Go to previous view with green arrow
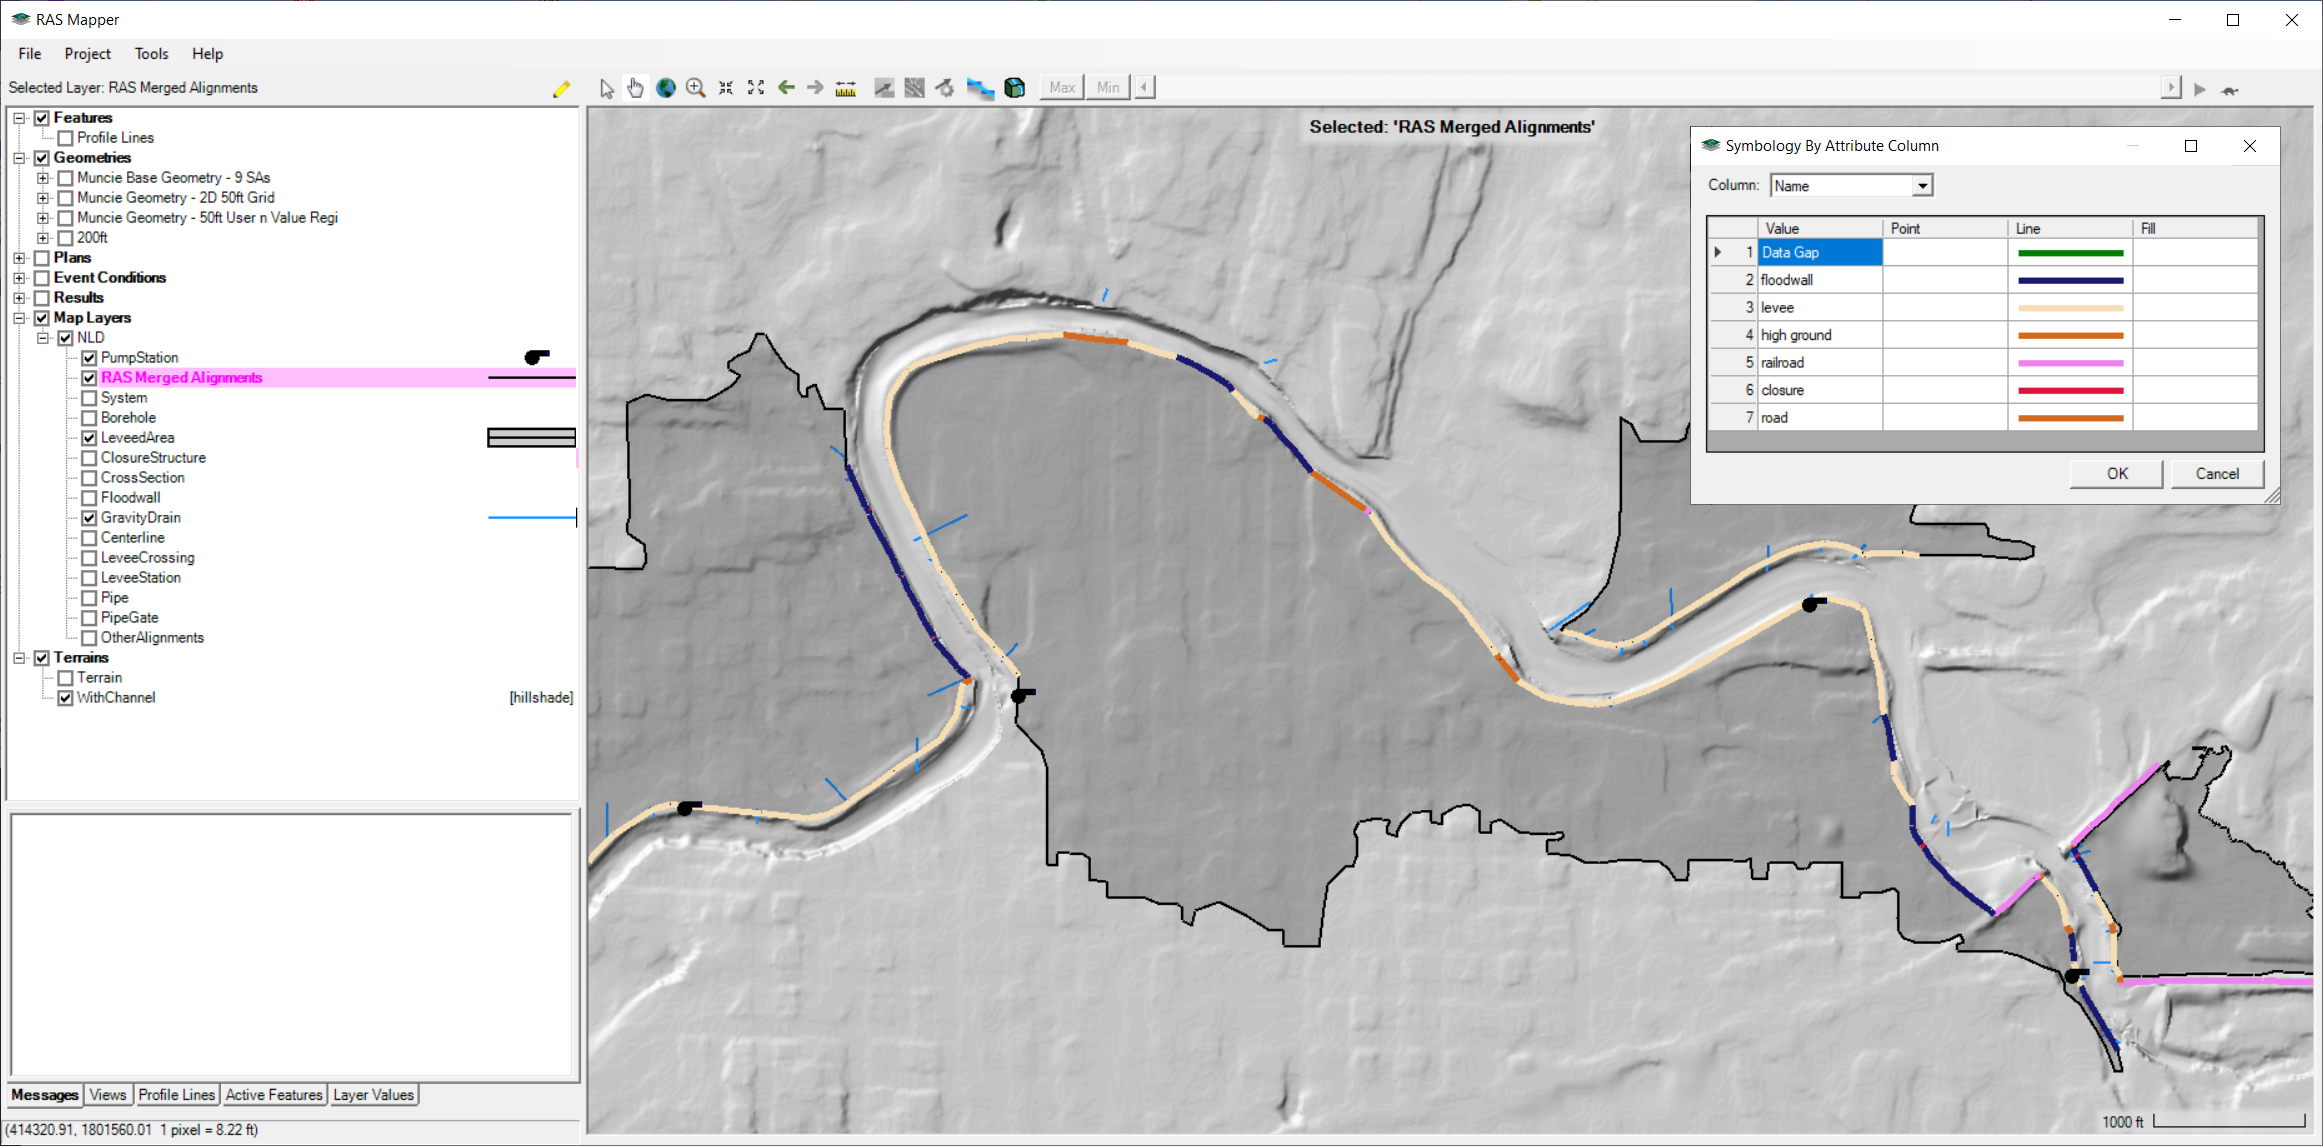Viewport: 2323px width, 1146px height. (x=786, y=88)
